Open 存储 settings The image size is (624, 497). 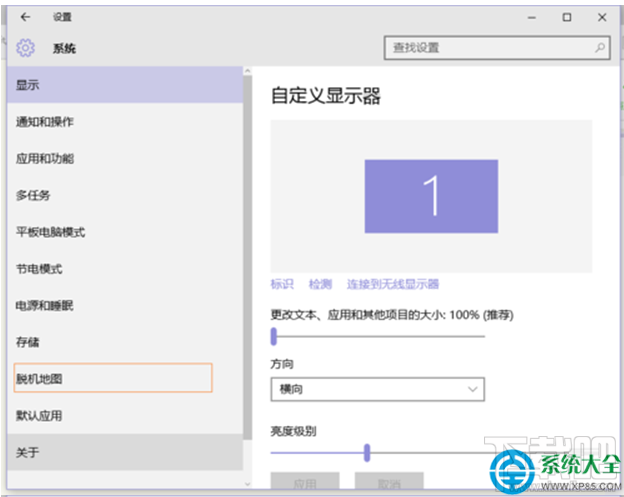pos(125,342)
